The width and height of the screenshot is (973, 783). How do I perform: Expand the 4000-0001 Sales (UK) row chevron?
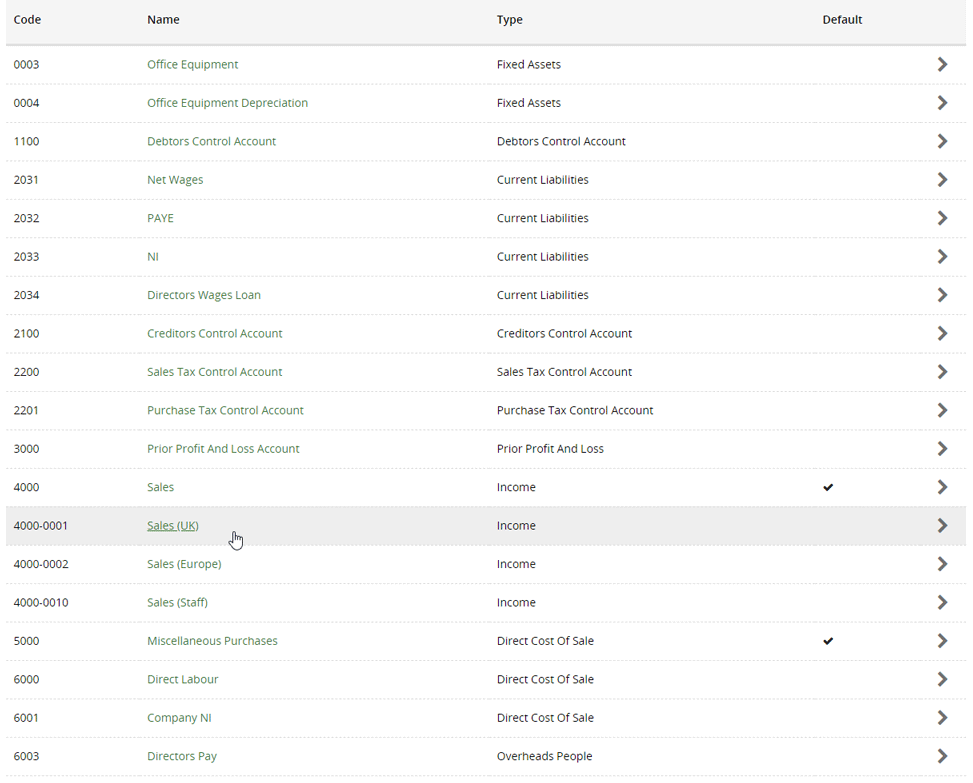942,526
